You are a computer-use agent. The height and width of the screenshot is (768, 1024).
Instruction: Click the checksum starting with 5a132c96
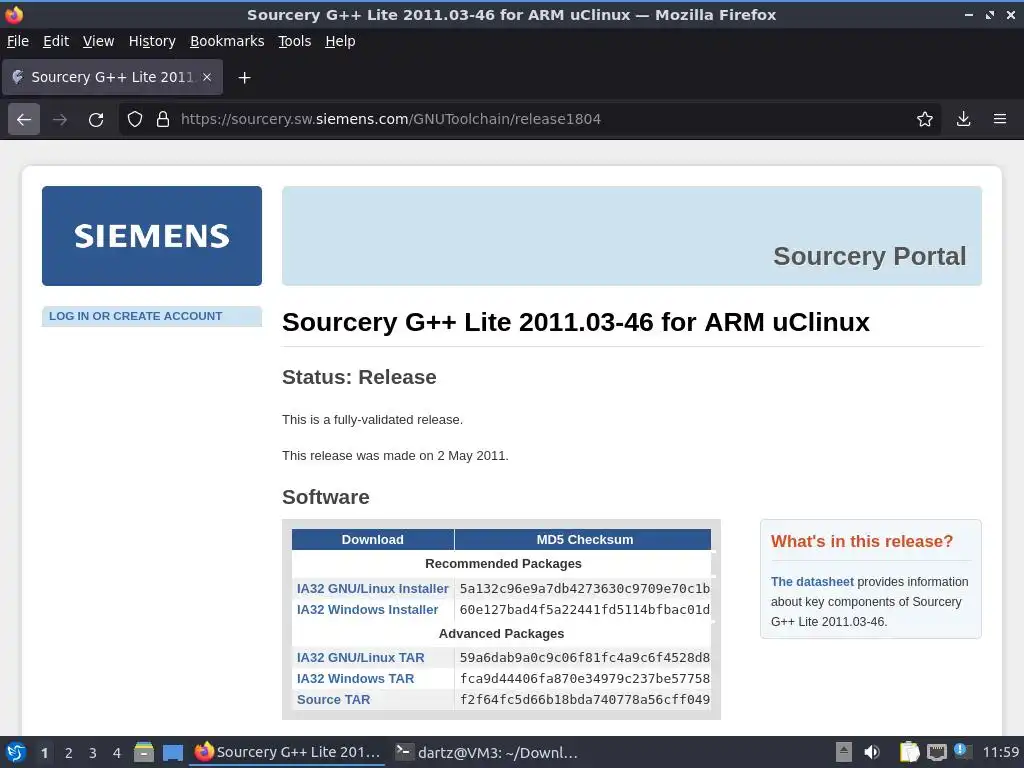click(x=584, y=588)
